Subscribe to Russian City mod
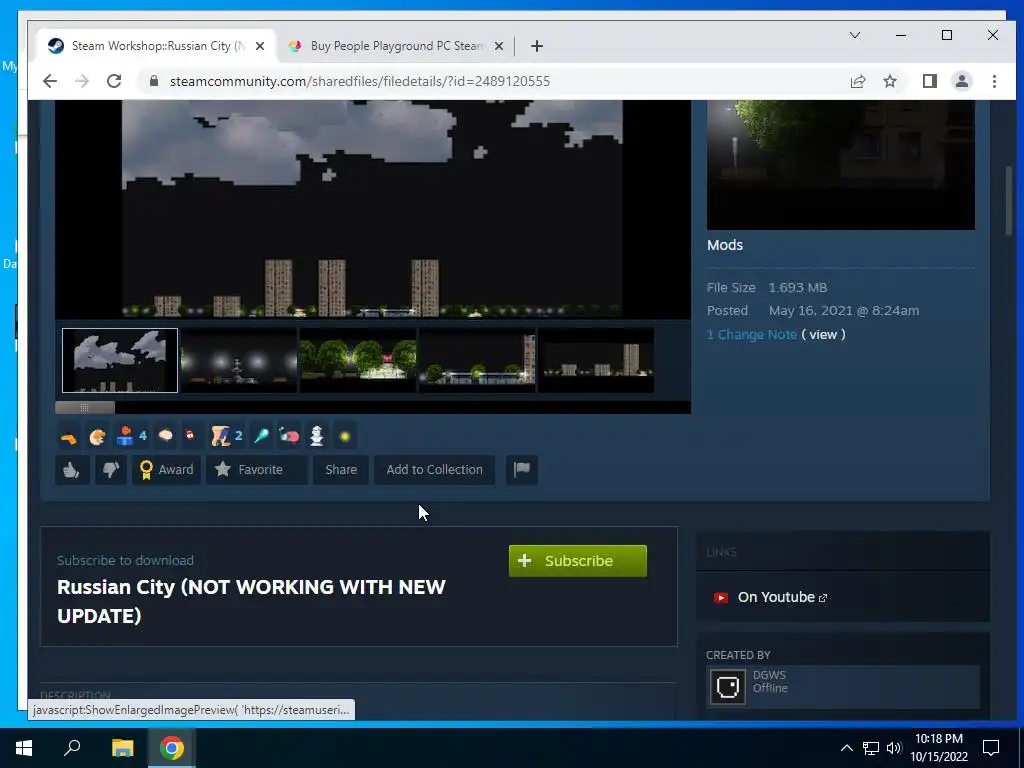This screenshot has height=768, width=1024. (578, 561)
